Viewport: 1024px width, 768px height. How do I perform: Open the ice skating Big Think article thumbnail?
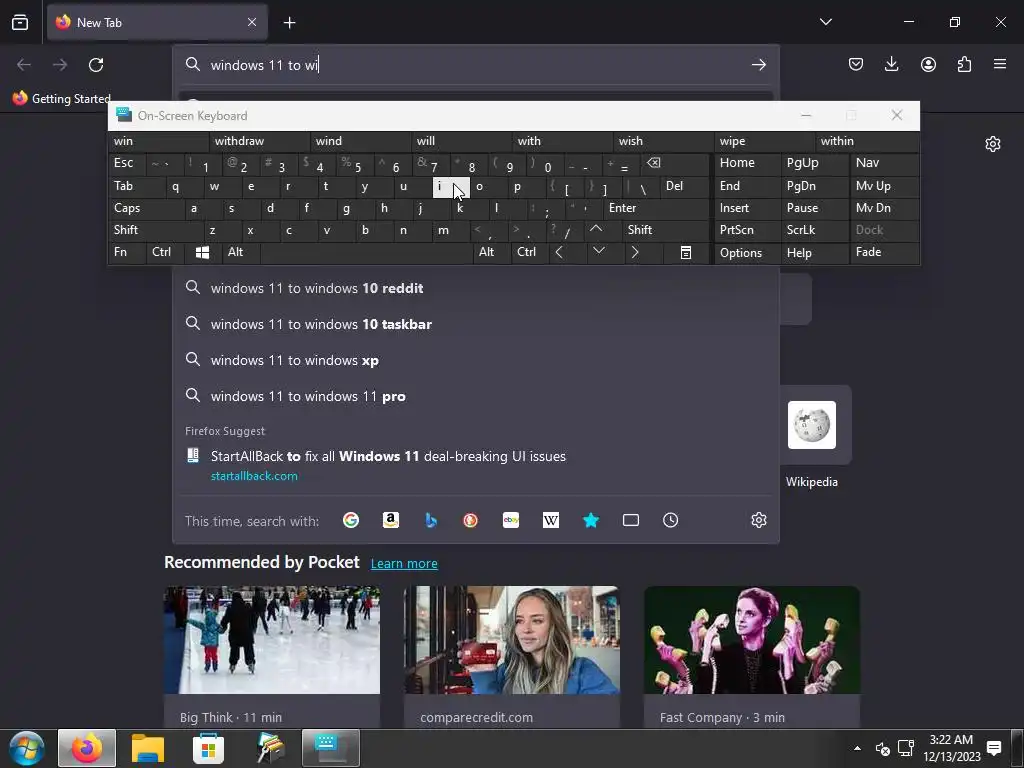[272, 640]
